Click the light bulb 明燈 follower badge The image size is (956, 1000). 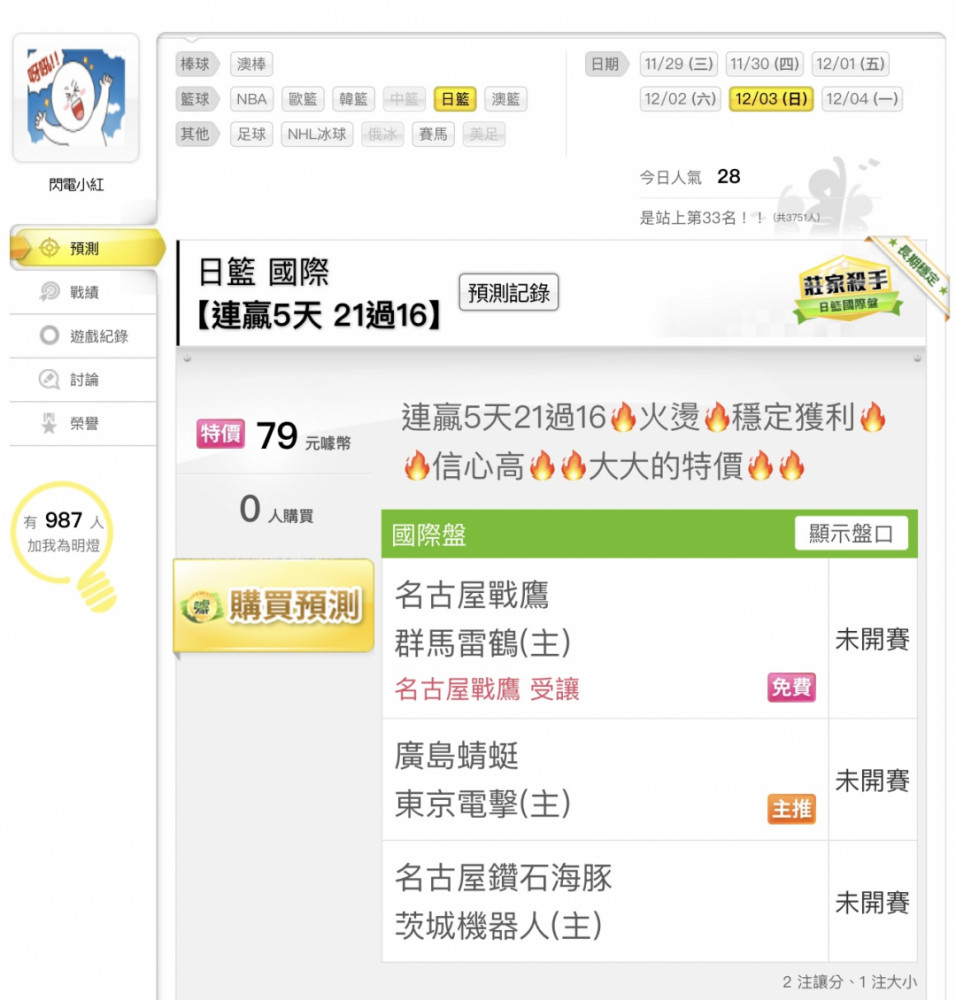[x=64, y=544]
